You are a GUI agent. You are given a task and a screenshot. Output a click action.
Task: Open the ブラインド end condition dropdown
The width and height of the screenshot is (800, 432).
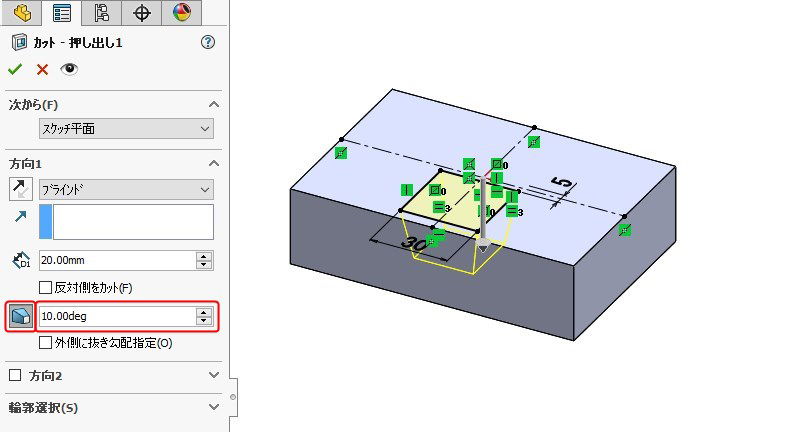126,189
